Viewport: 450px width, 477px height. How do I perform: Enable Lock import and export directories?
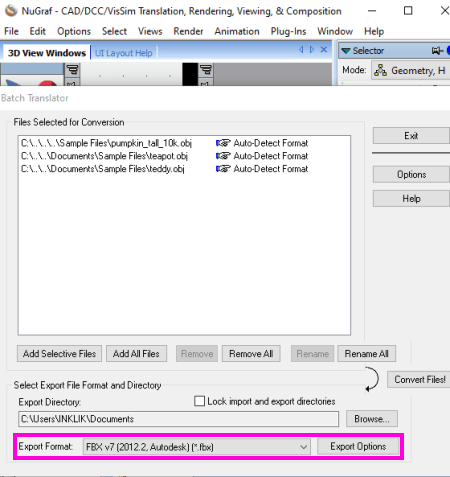point(199,401)
